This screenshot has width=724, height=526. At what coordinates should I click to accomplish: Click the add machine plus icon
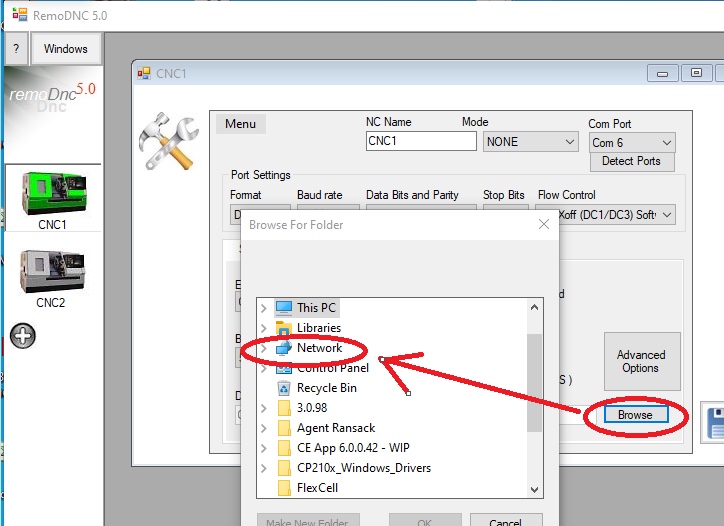23,336
